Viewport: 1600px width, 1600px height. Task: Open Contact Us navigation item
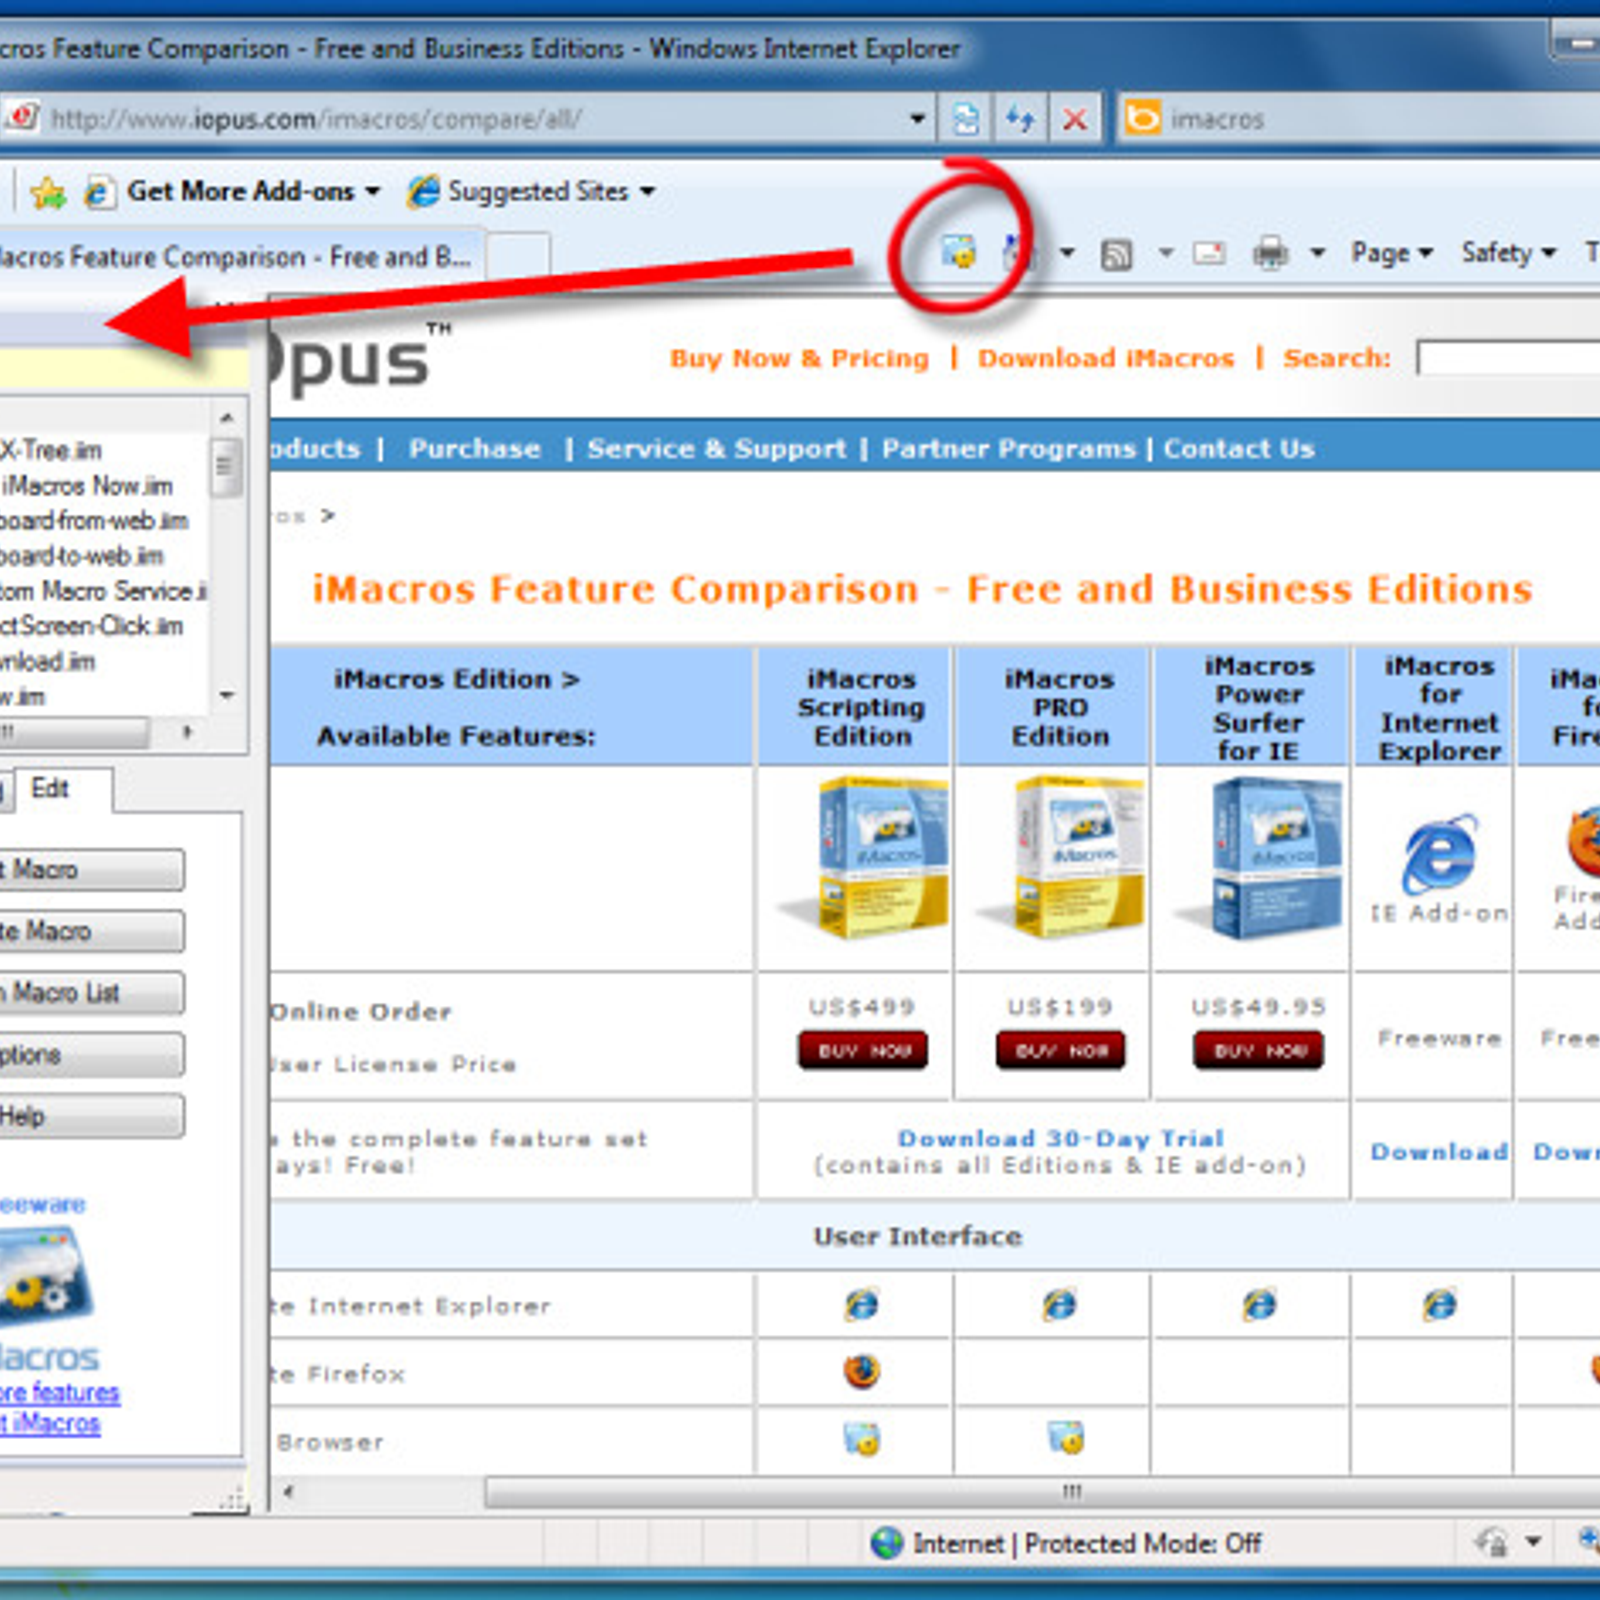pos(1239,448)
